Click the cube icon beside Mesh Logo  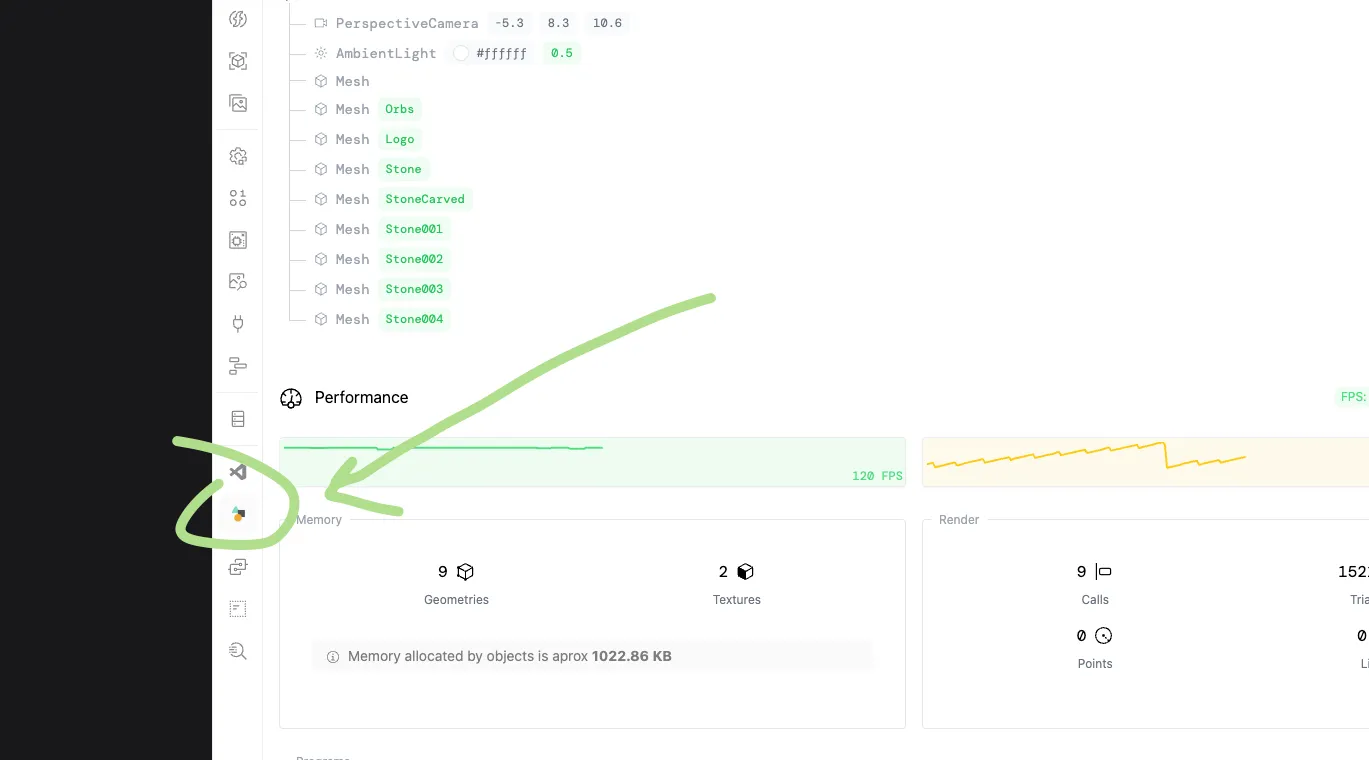pyautogui.click(x=321, y=139)
